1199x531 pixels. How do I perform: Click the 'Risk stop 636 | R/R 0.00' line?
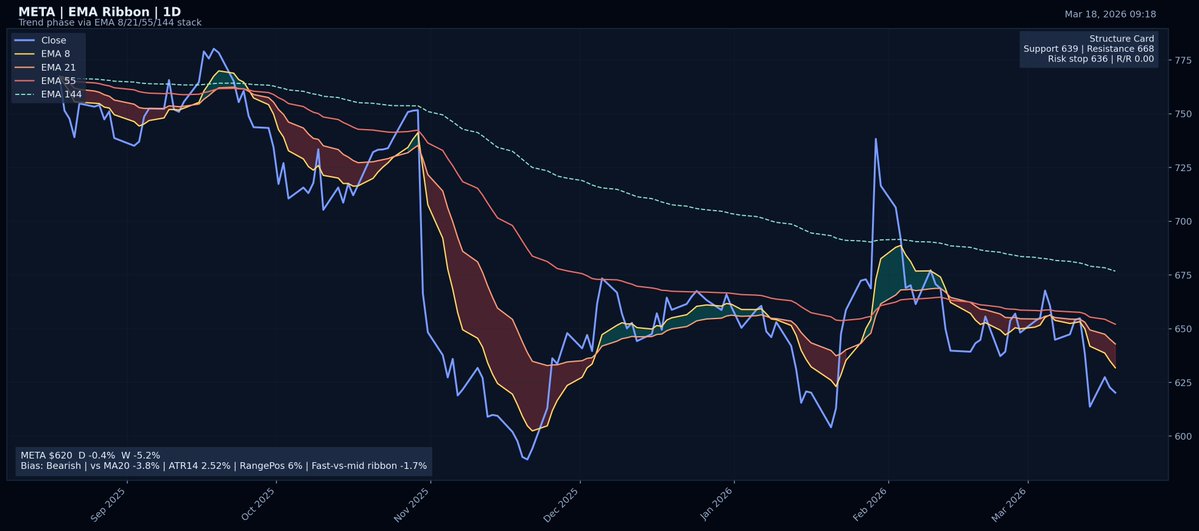tap(1101, 59)
